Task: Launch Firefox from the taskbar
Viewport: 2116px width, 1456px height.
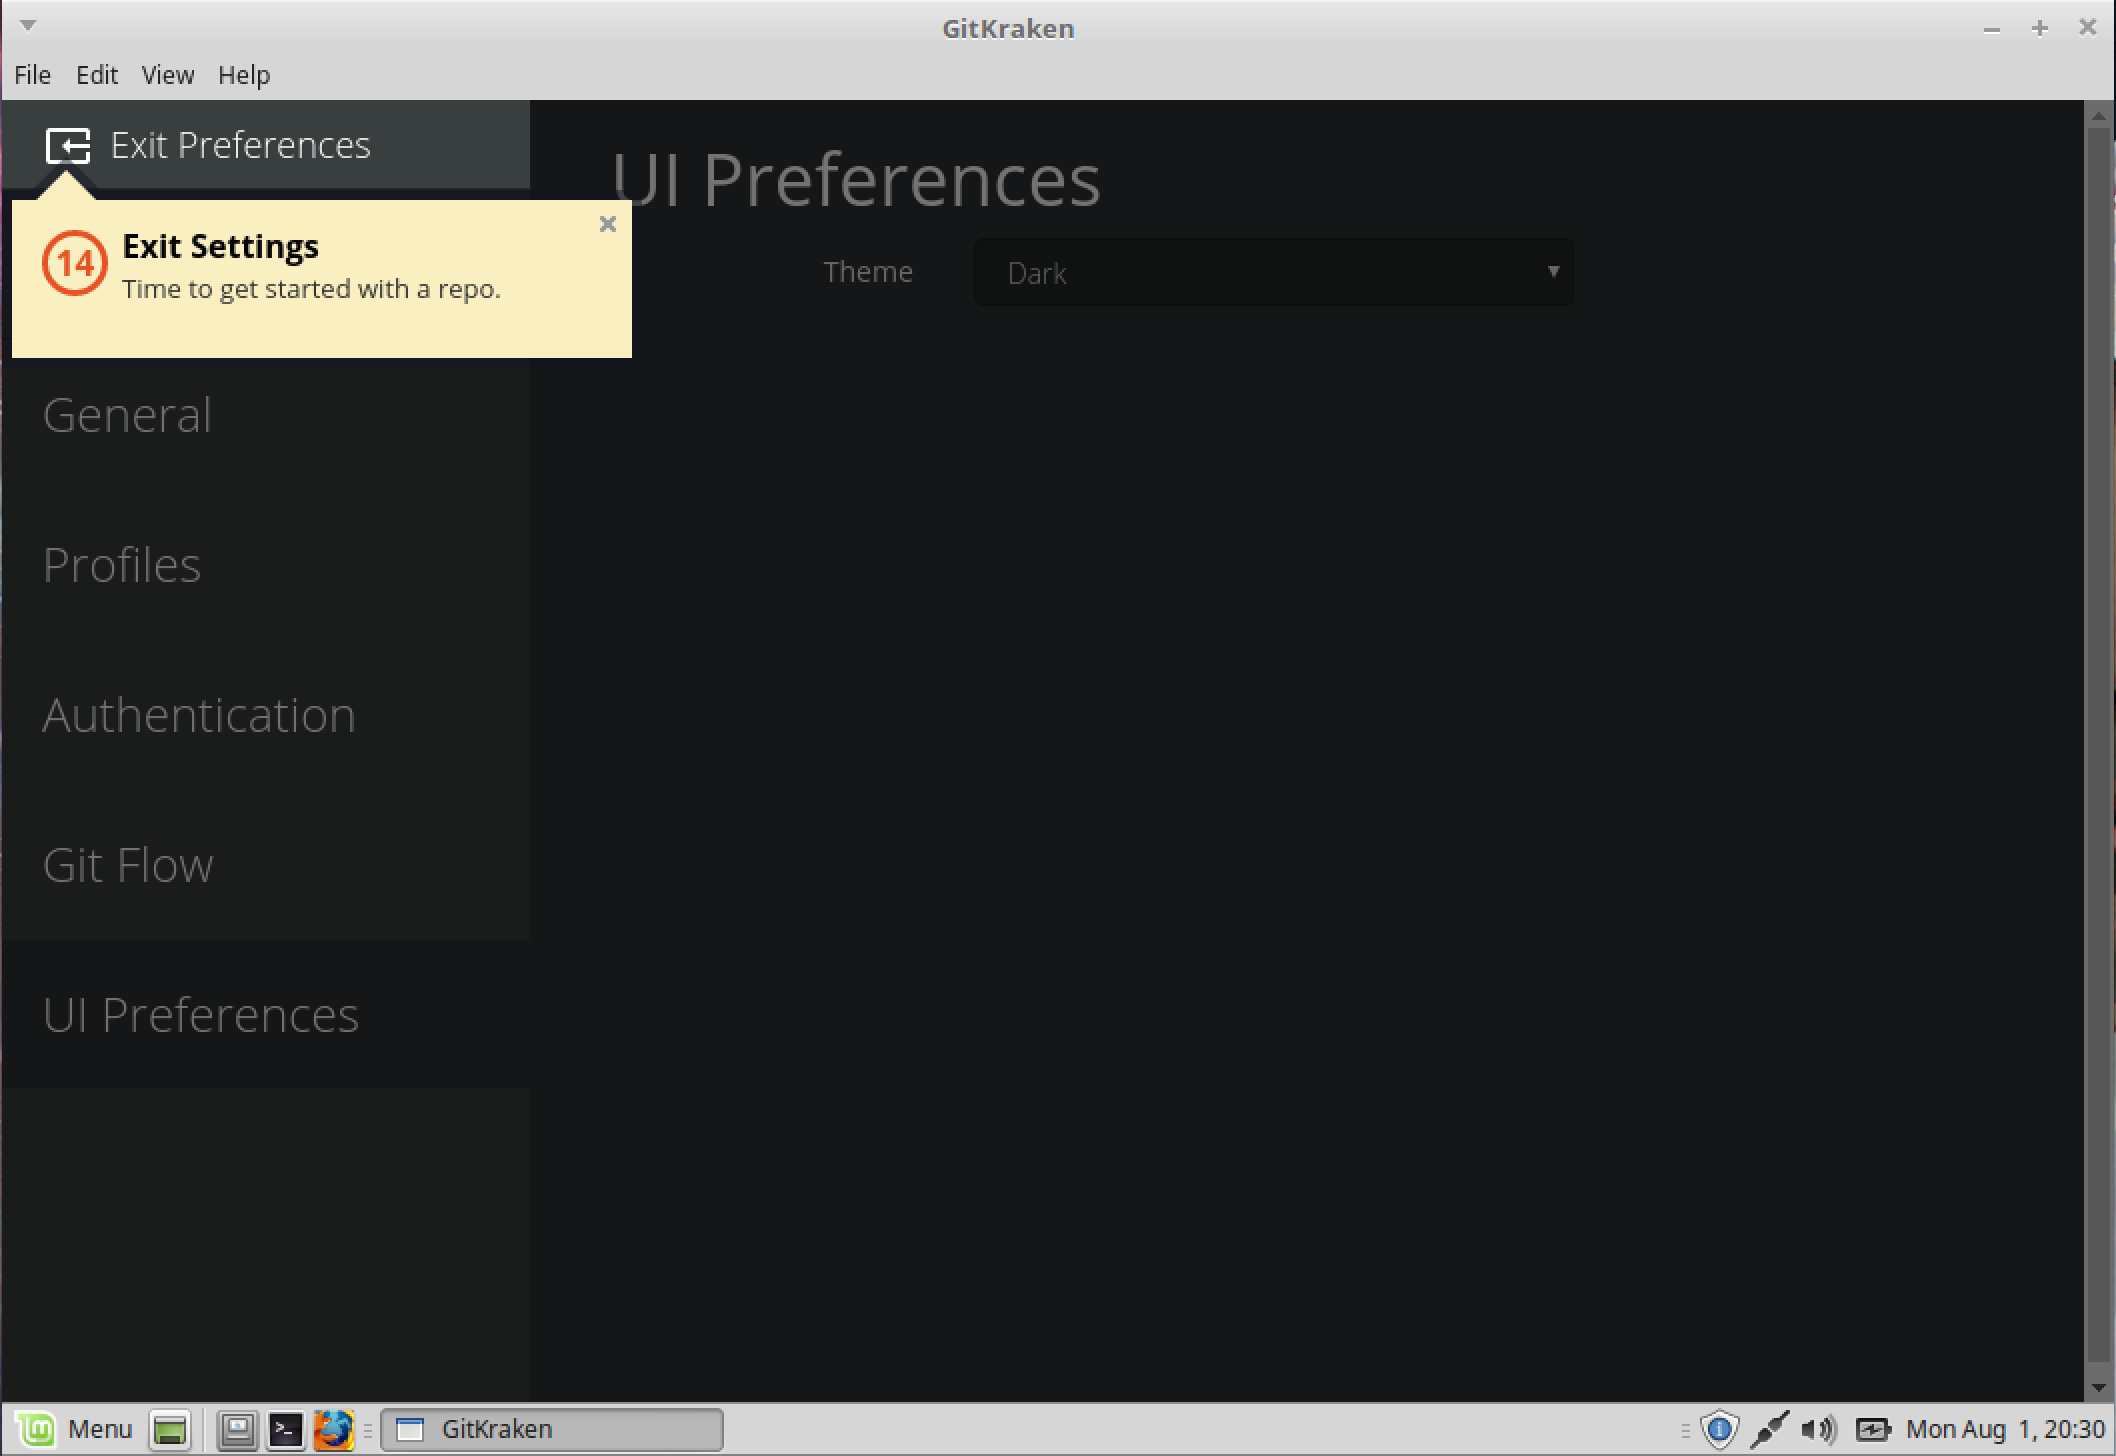Action: (x=334, y=1430)
